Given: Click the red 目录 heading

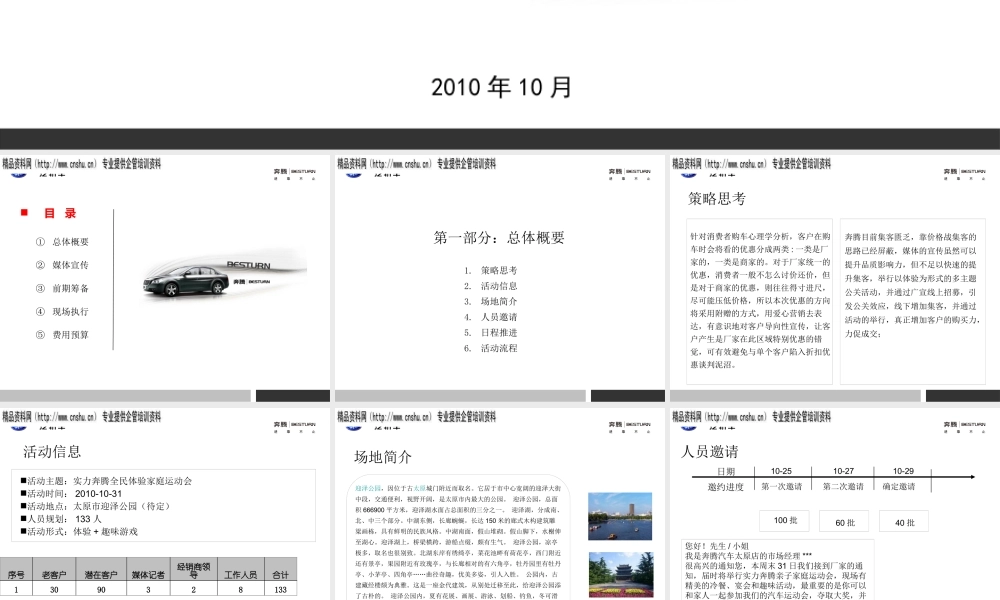Looking at the screenshot, I should click(x=60, y=213).
